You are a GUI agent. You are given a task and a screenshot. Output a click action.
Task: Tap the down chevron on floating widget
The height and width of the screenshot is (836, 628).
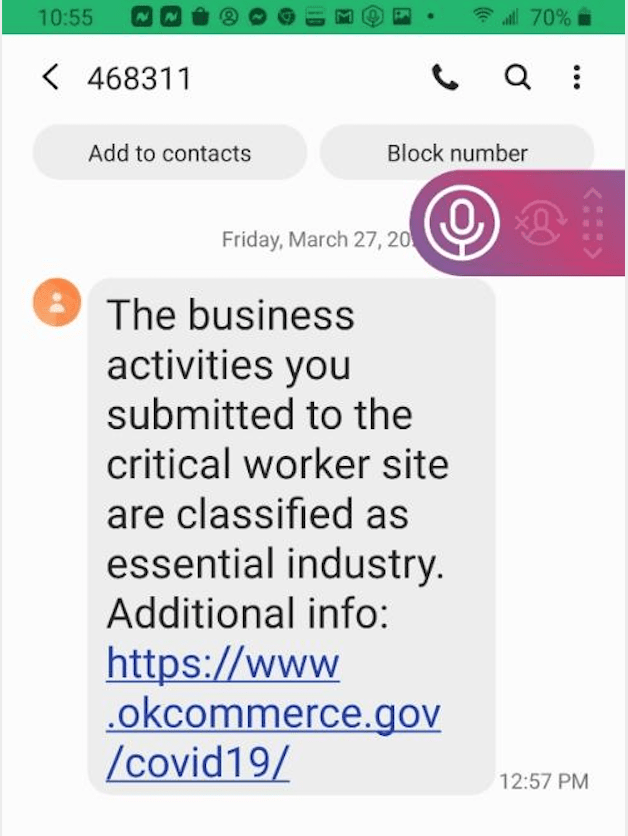591,253
